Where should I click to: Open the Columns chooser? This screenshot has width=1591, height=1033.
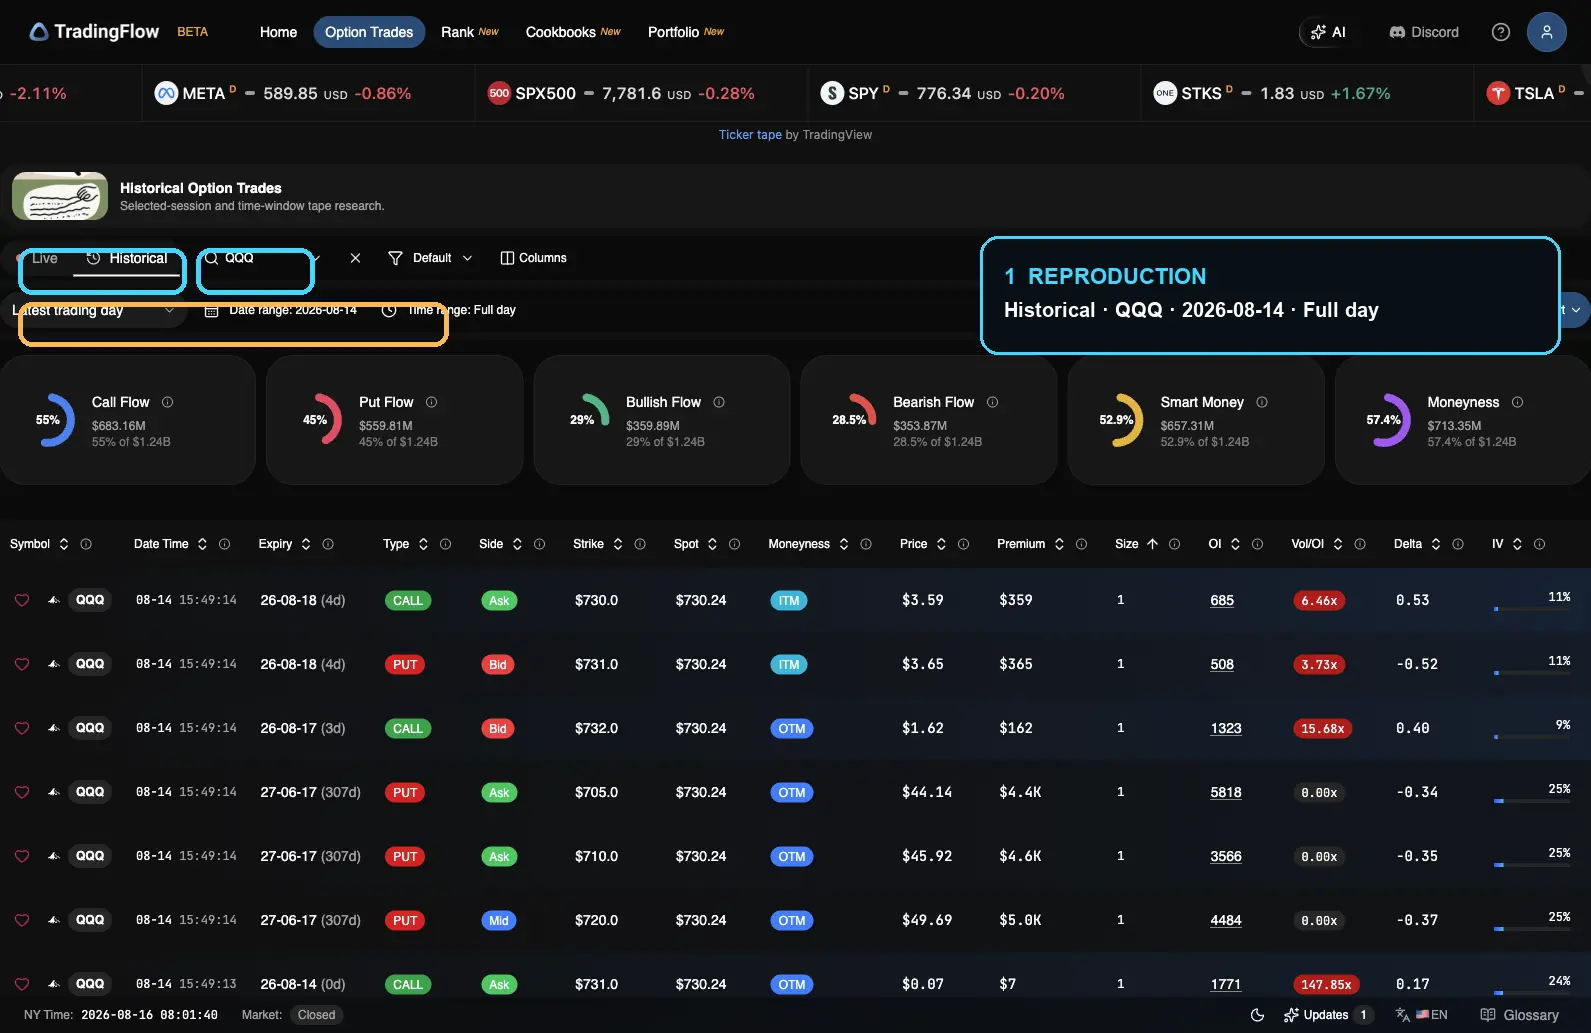pyautogui.click(x=533, y=258)
